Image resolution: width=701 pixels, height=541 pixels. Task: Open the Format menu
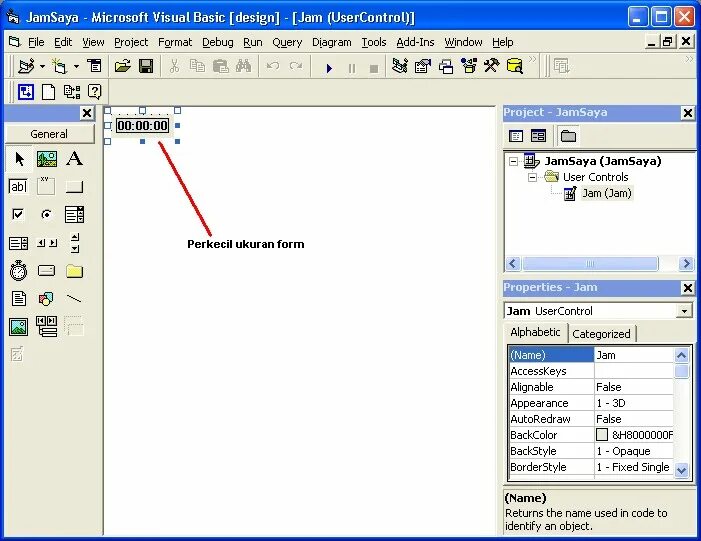click(x=175, y=42)
